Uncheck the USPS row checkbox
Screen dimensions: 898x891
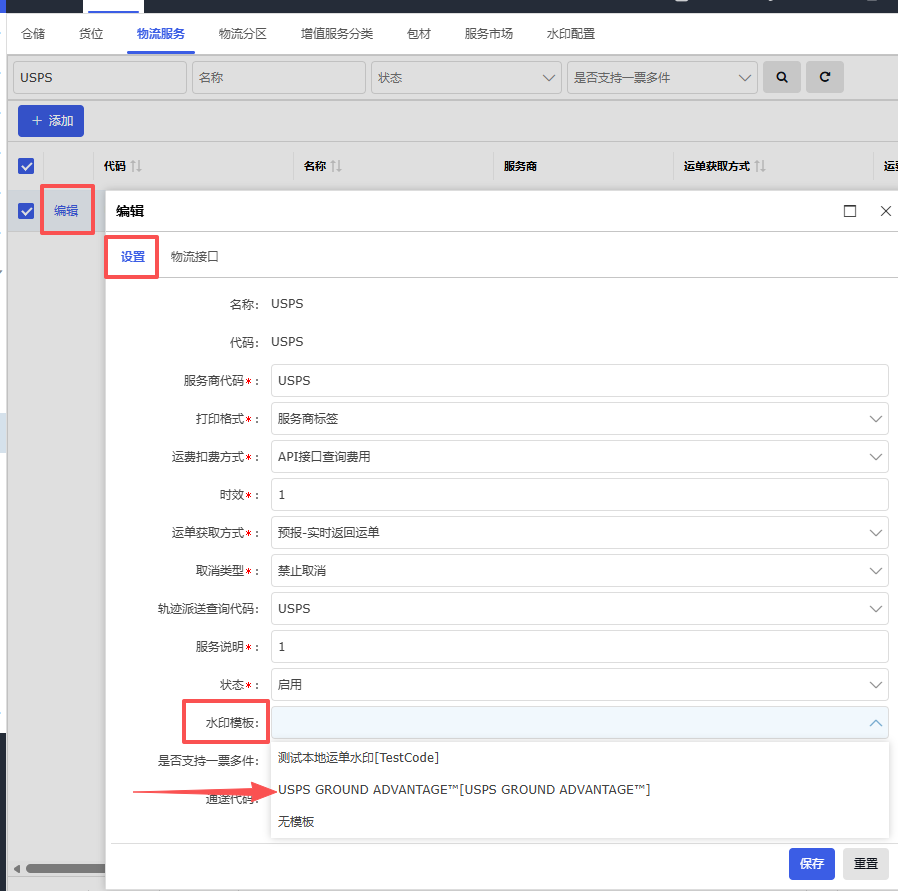tap(26, 211)
